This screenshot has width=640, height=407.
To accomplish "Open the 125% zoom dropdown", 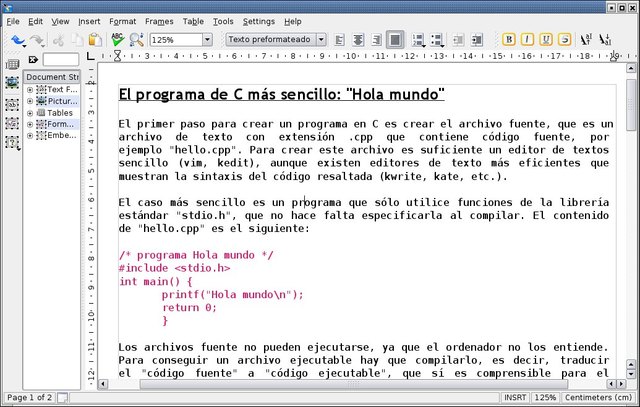I will (207, 40).
